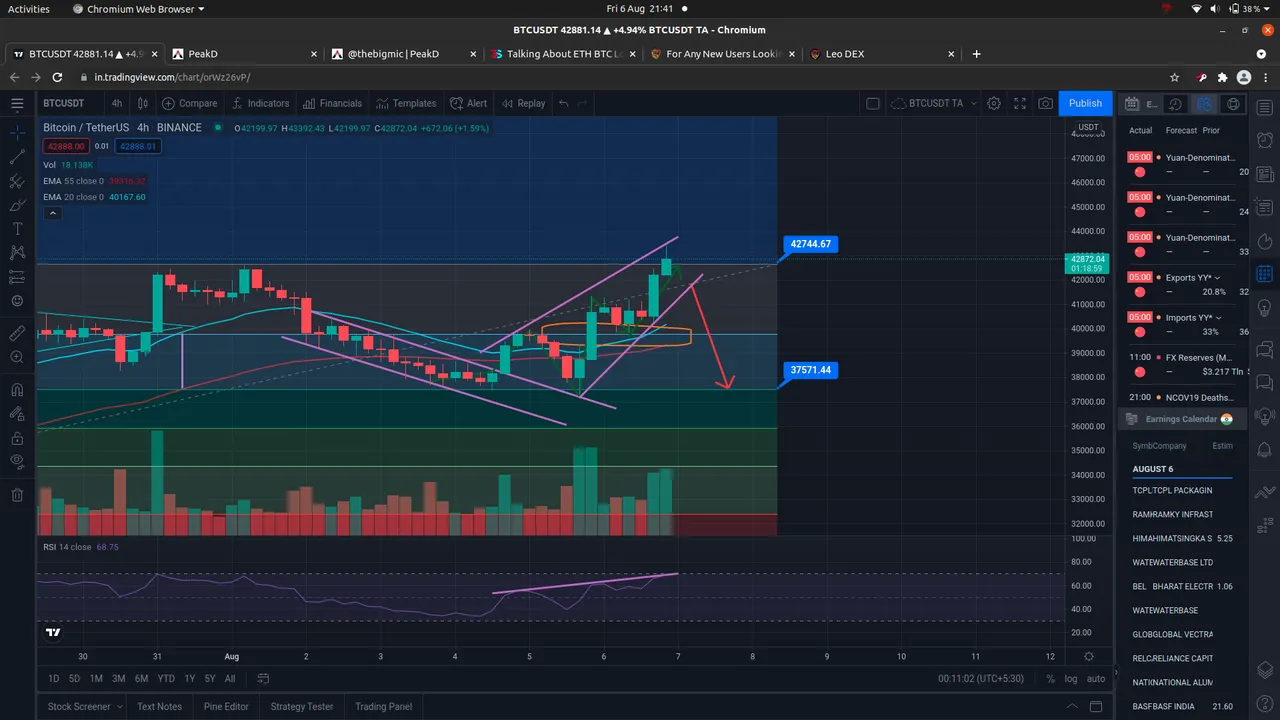Open the layout select square icon

pyautogui.click(x=872, y=103)
